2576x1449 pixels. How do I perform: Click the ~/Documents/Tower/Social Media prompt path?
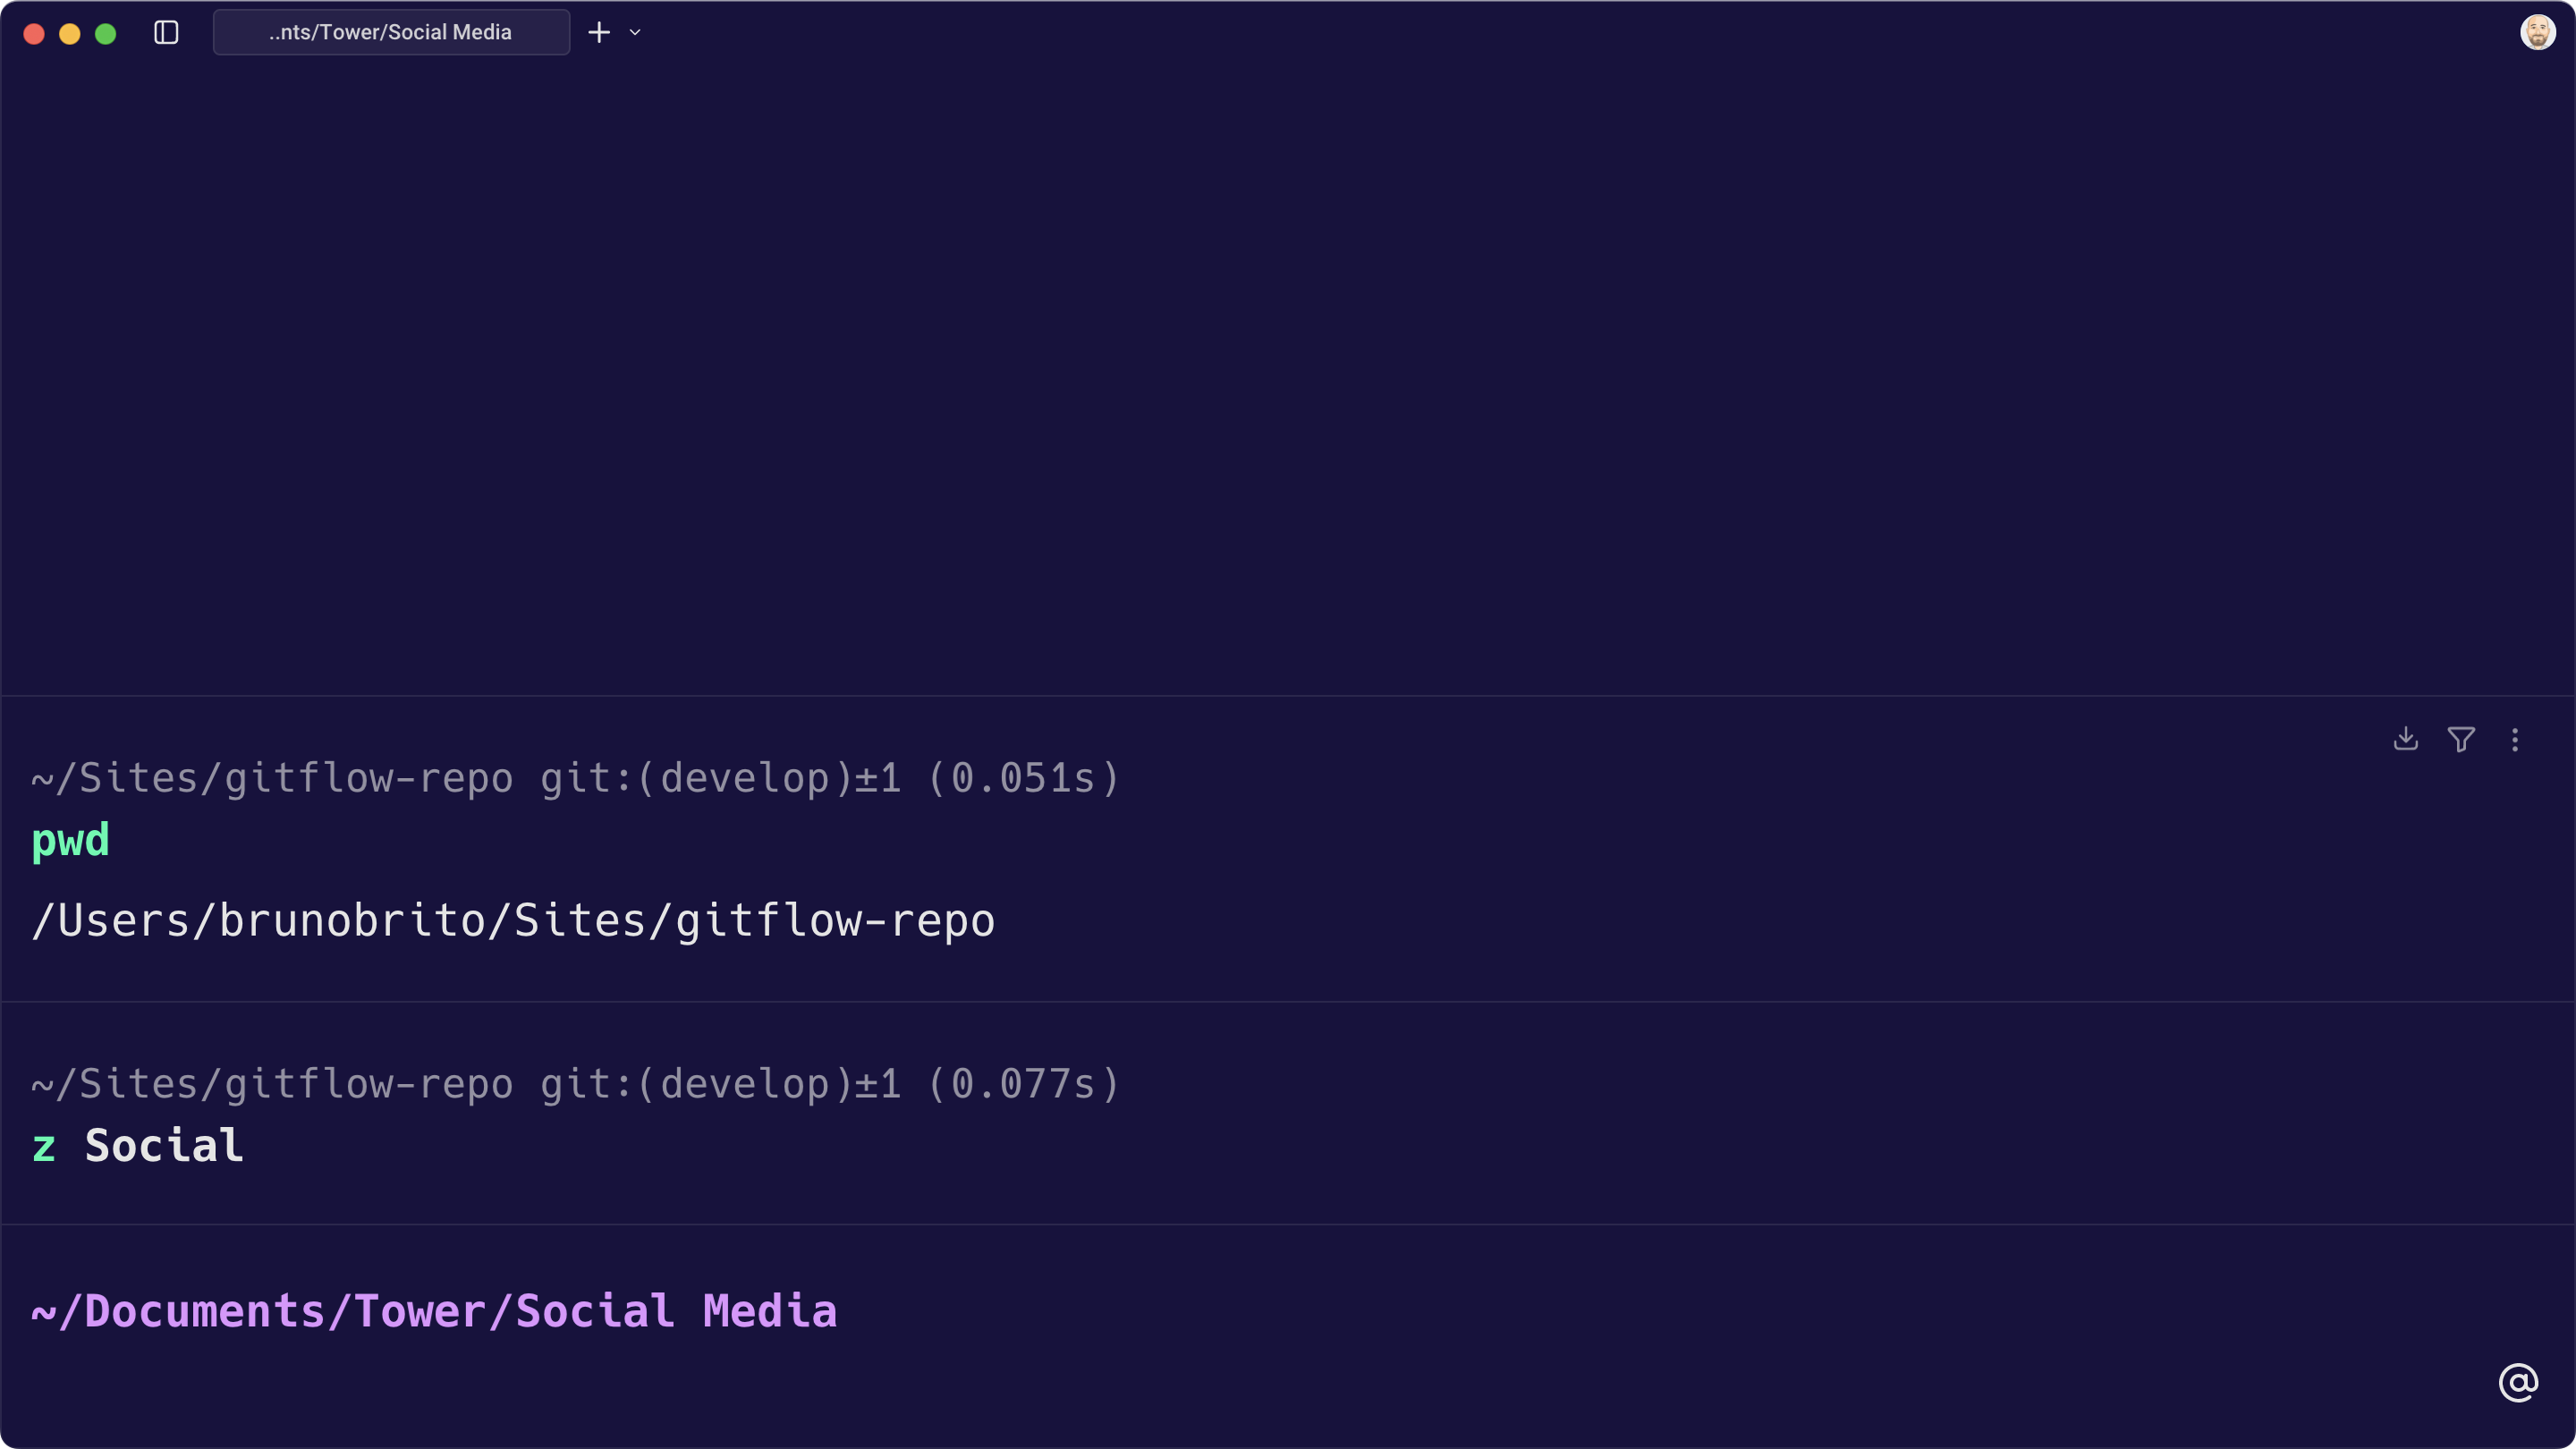point(434,1312)
